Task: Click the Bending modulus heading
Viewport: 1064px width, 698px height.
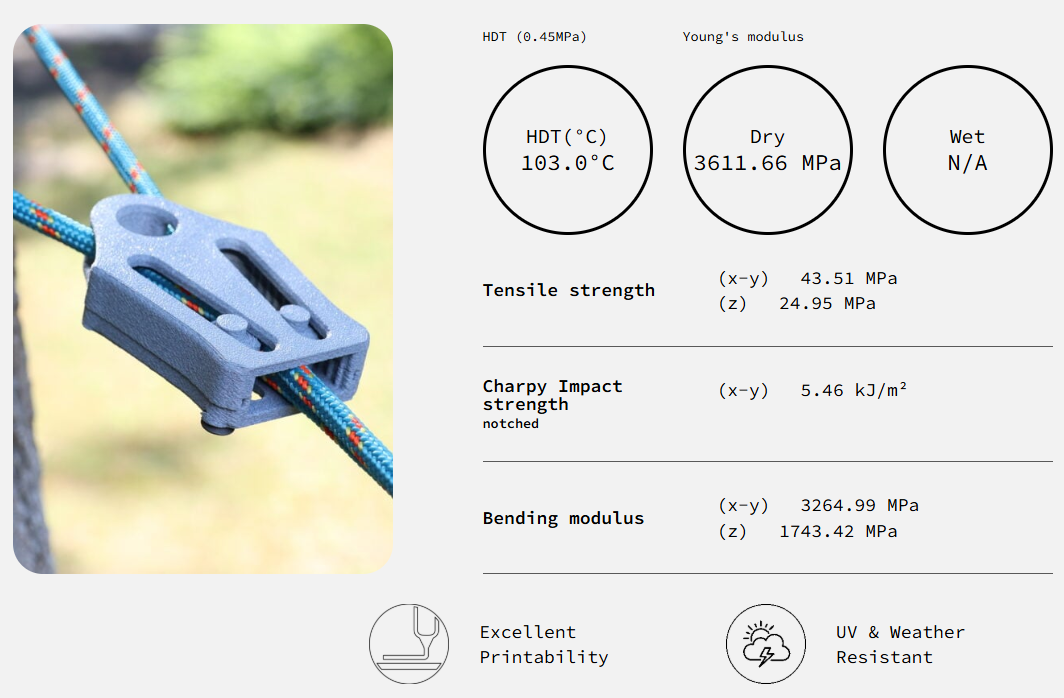Action: 563,518
